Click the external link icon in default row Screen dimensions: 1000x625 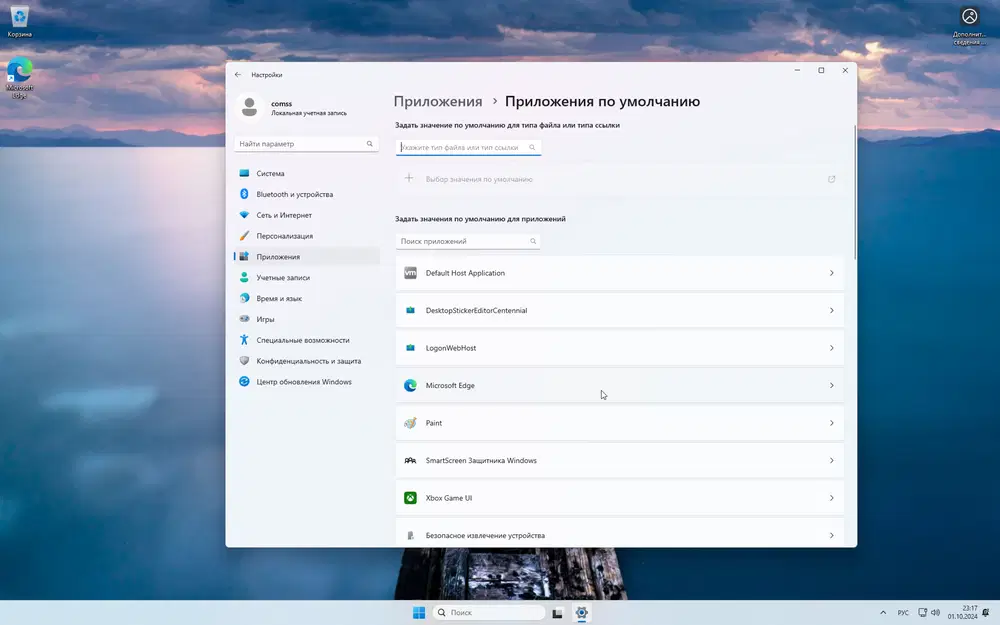click(831, 179)
